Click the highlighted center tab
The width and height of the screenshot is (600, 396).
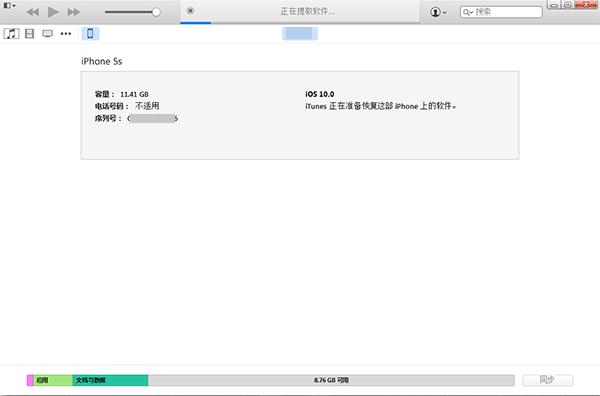[x=300, y=34]
